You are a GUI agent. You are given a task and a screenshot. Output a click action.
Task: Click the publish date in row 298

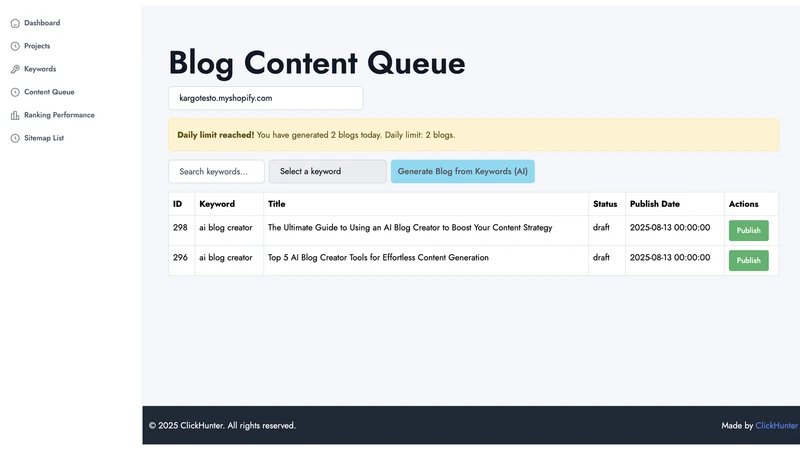tap(670, 228)
